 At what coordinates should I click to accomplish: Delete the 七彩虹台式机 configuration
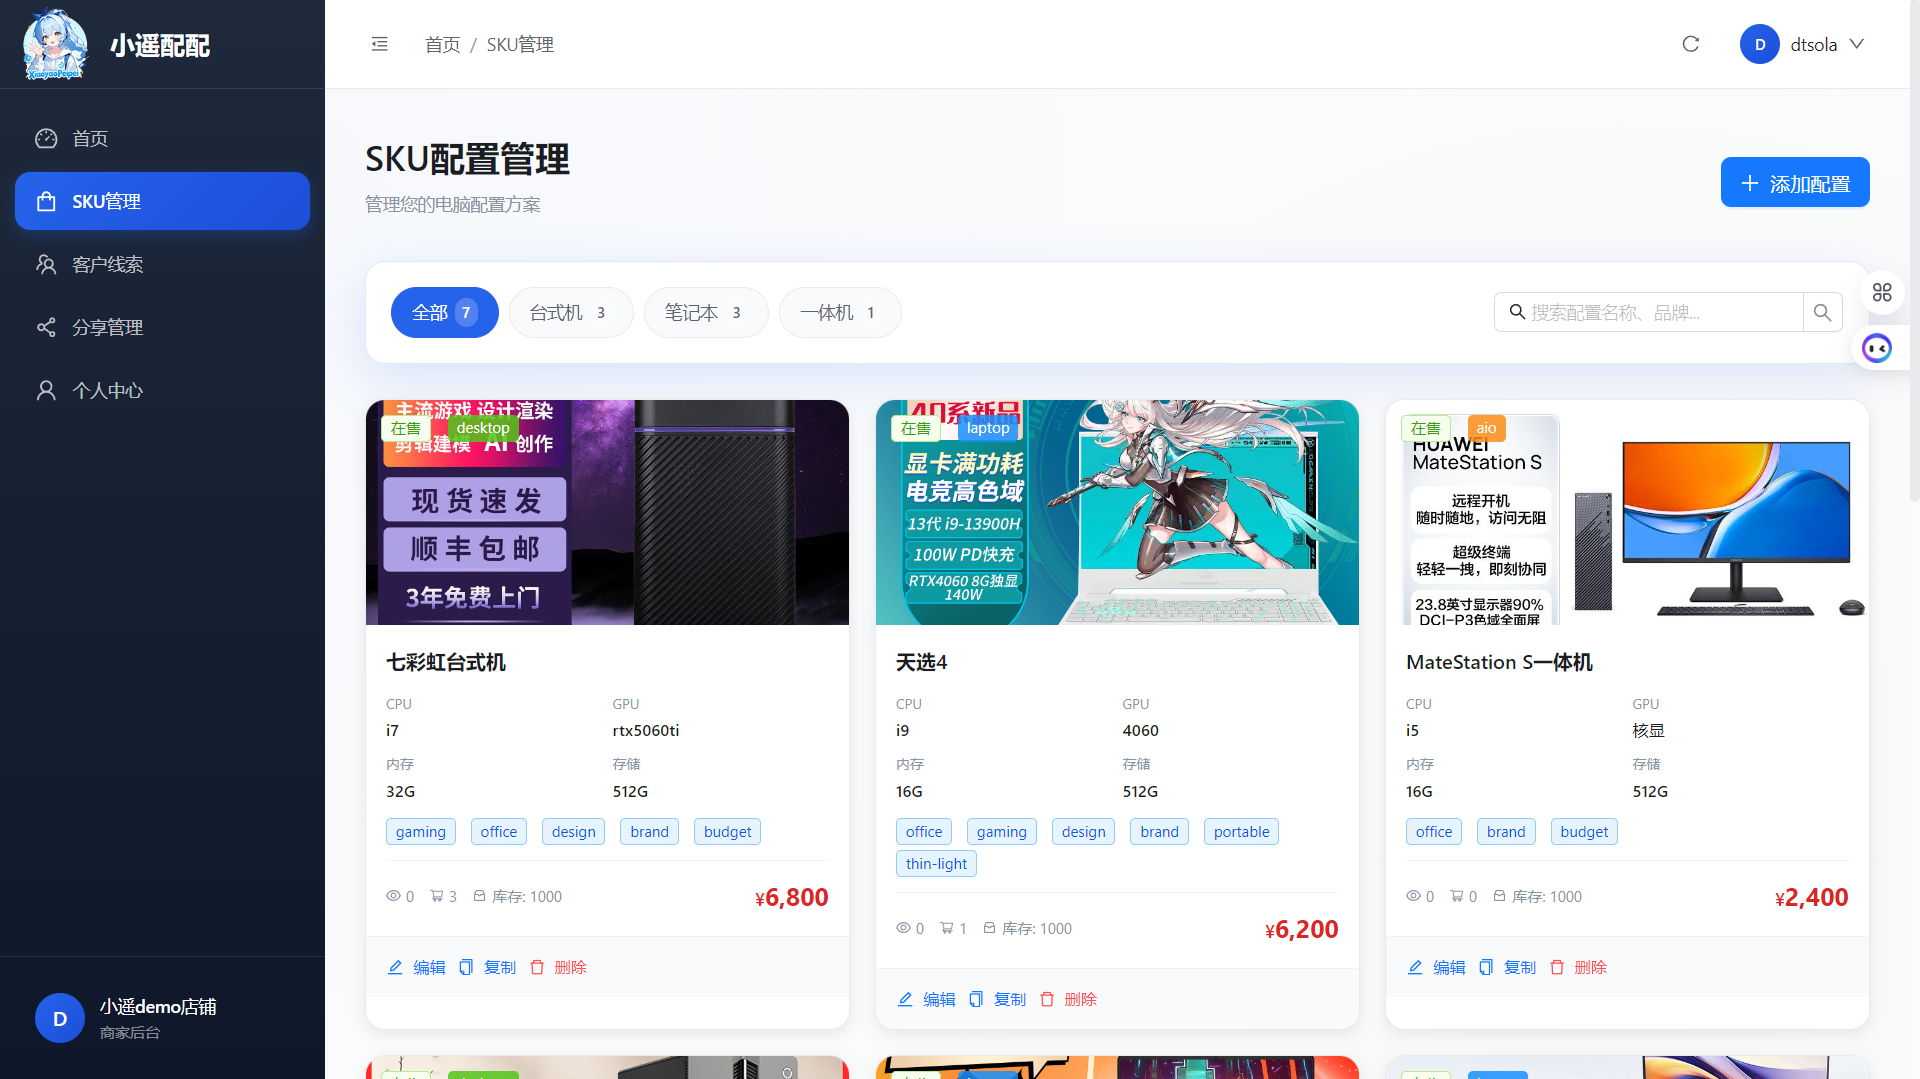558,967
